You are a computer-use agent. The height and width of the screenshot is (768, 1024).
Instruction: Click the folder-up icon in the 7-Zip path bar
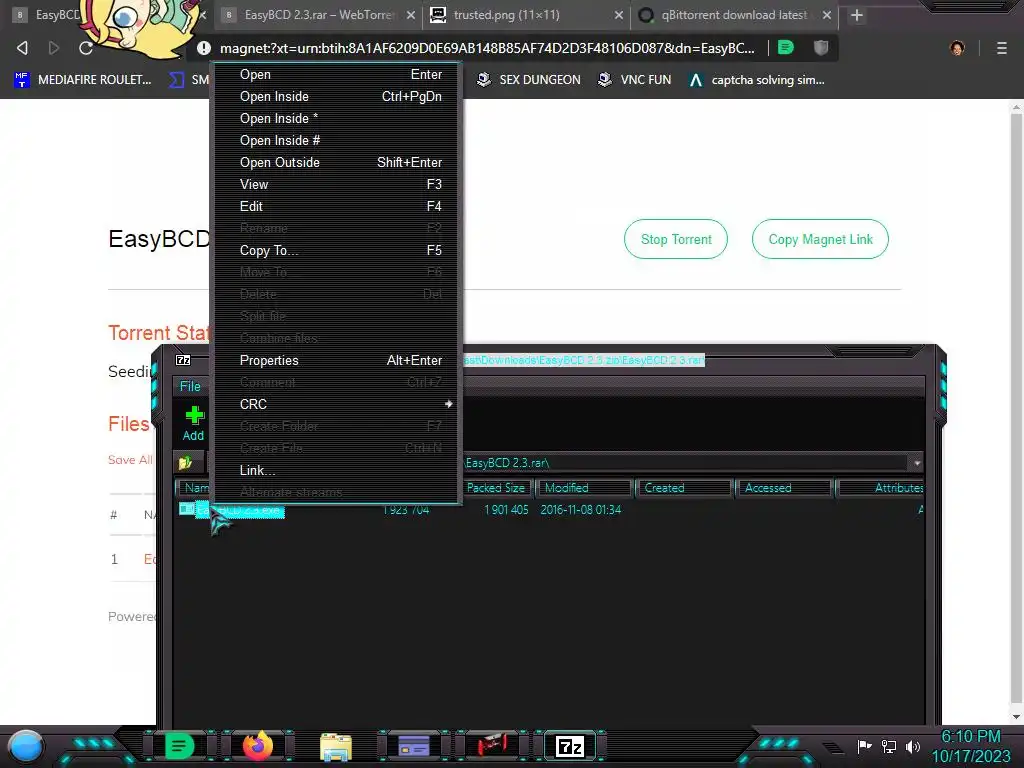(185, 462)
